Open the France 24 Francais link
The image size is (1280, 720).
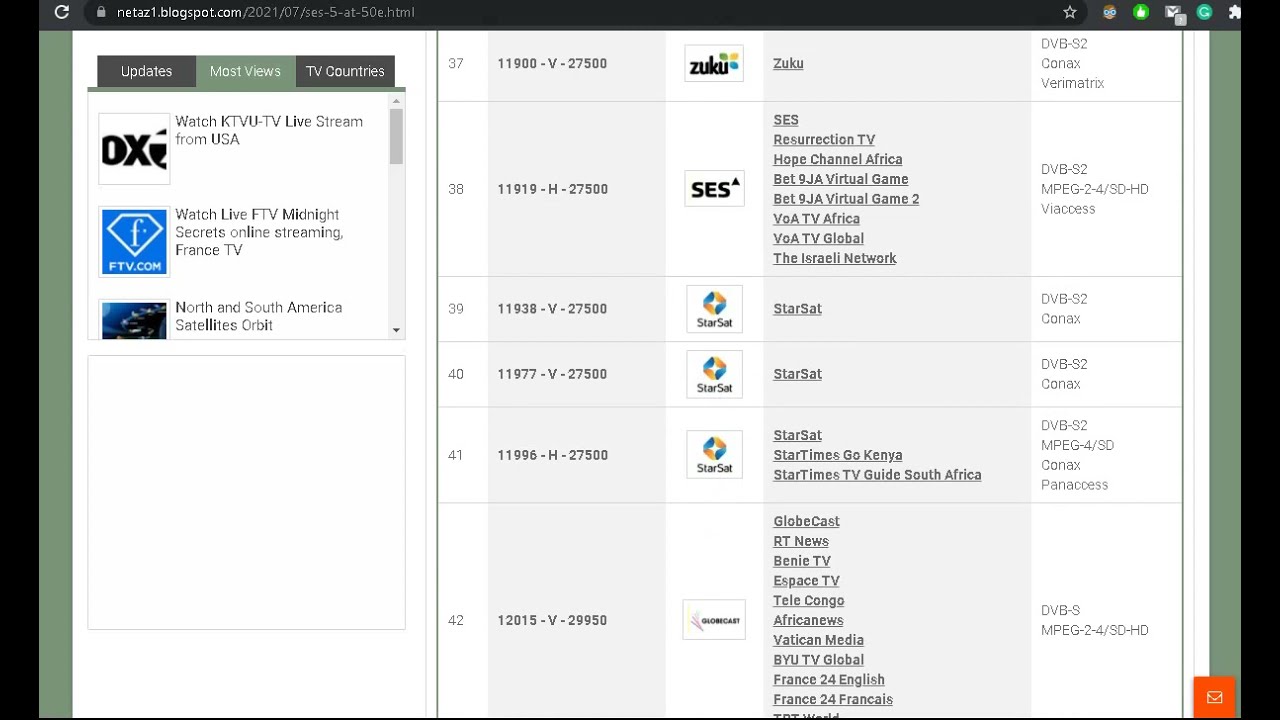(833, 700)
